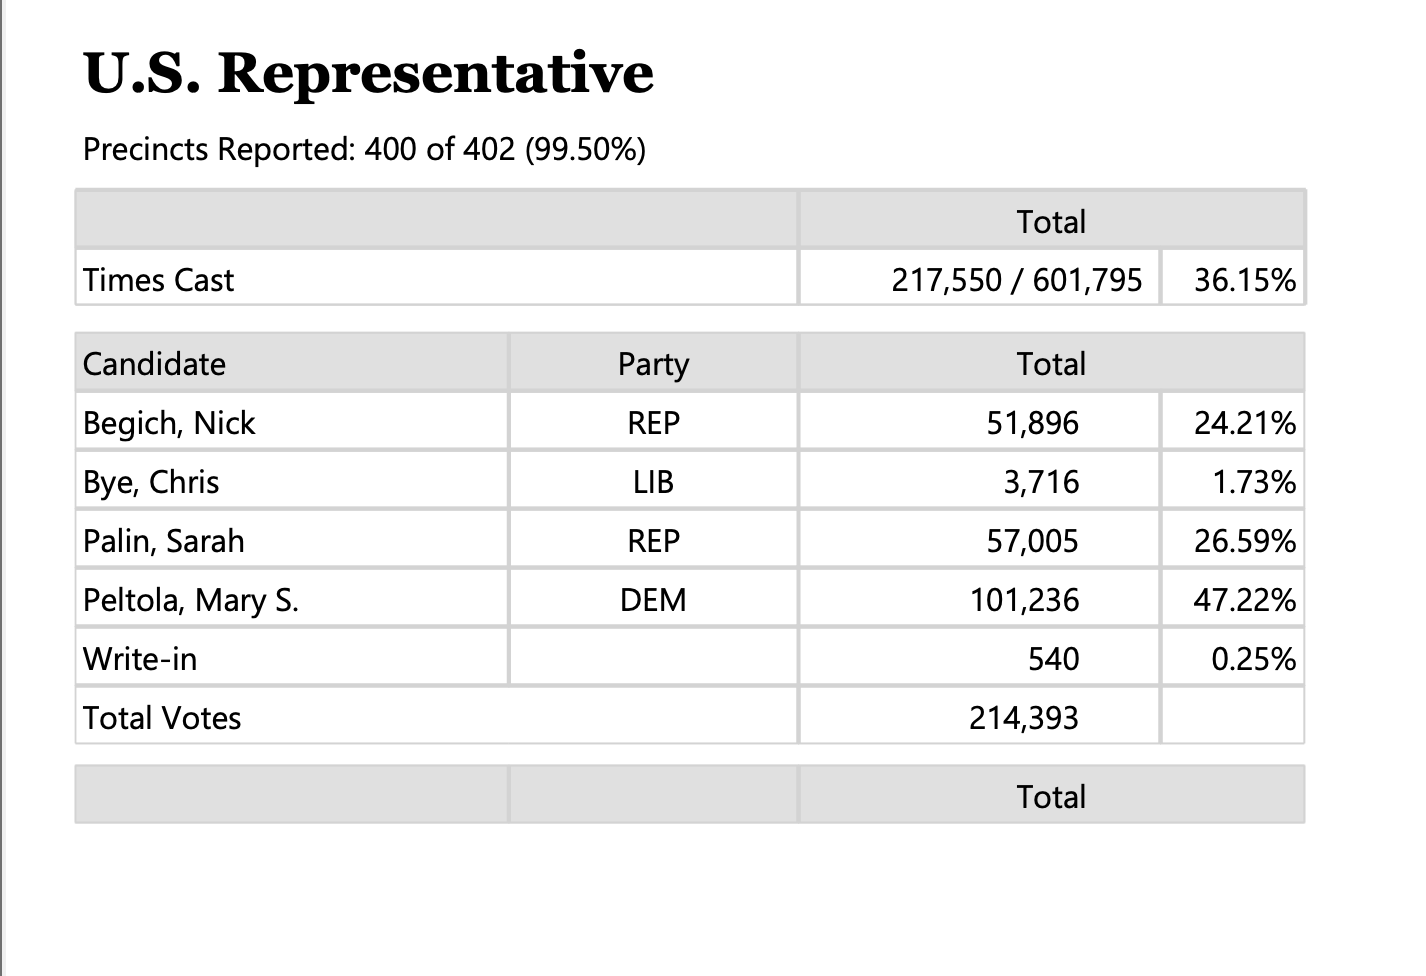Click the U.S. Representative heading
The height and width of the screenshot is (976, 1426).
[x=368, y=73]
